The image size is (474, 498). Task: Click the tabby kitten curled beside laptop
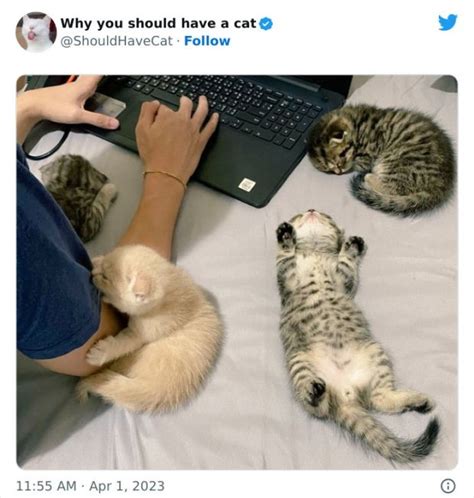click(382, 158)
